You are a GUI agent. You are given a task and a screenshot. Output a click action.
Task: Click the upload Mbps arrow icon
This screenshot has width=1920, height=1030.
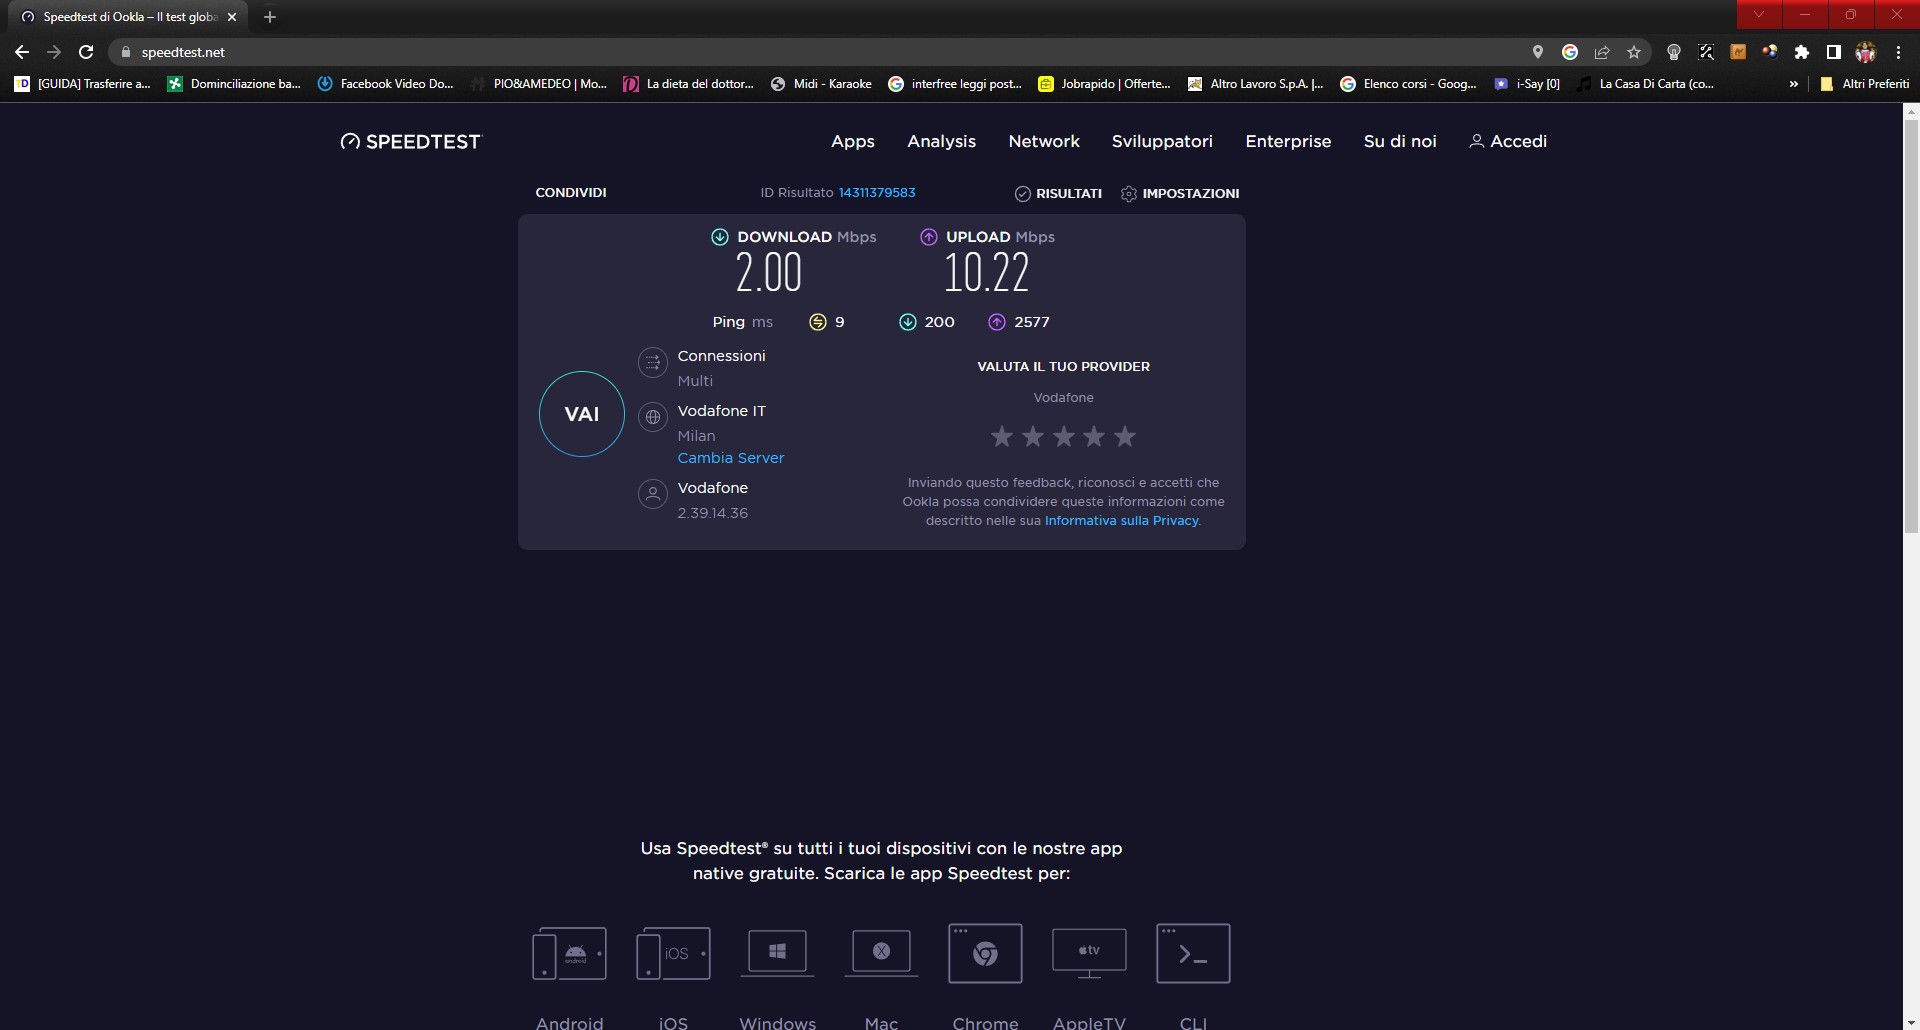(928, 237)
